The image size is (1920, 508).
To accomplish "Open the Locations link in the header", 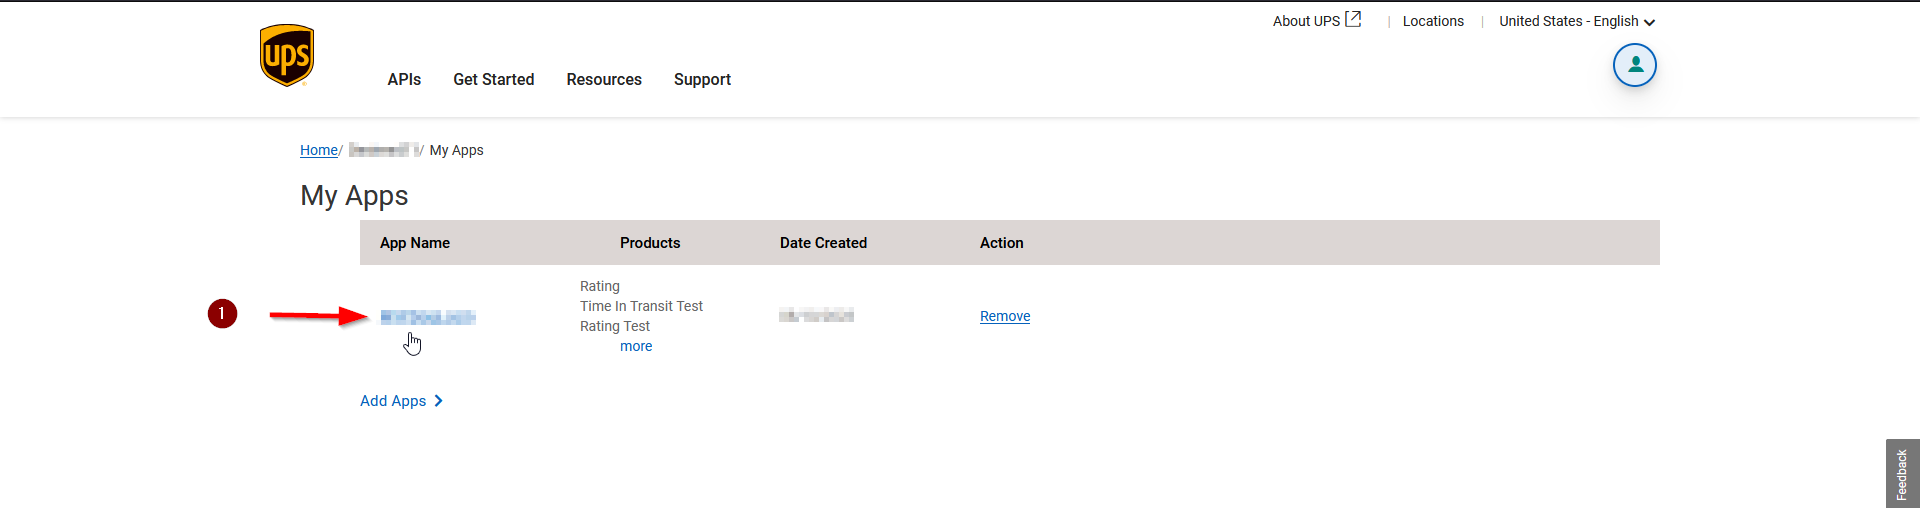I will (x=1433, y=21).
